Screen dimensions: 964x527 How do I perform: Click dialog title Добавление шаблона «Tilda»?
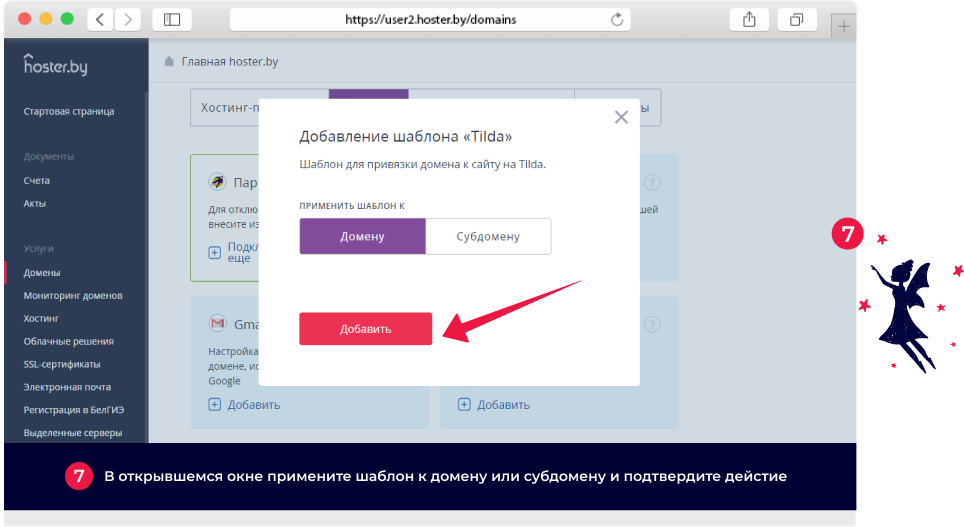pyautogui.click(x=405, y=137)
